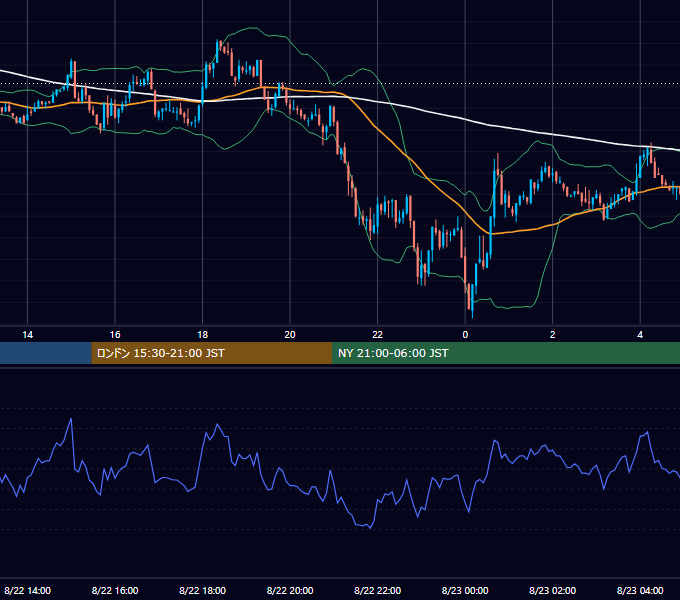Click the 22 hour label on price chart axis

tap(377, 335)
